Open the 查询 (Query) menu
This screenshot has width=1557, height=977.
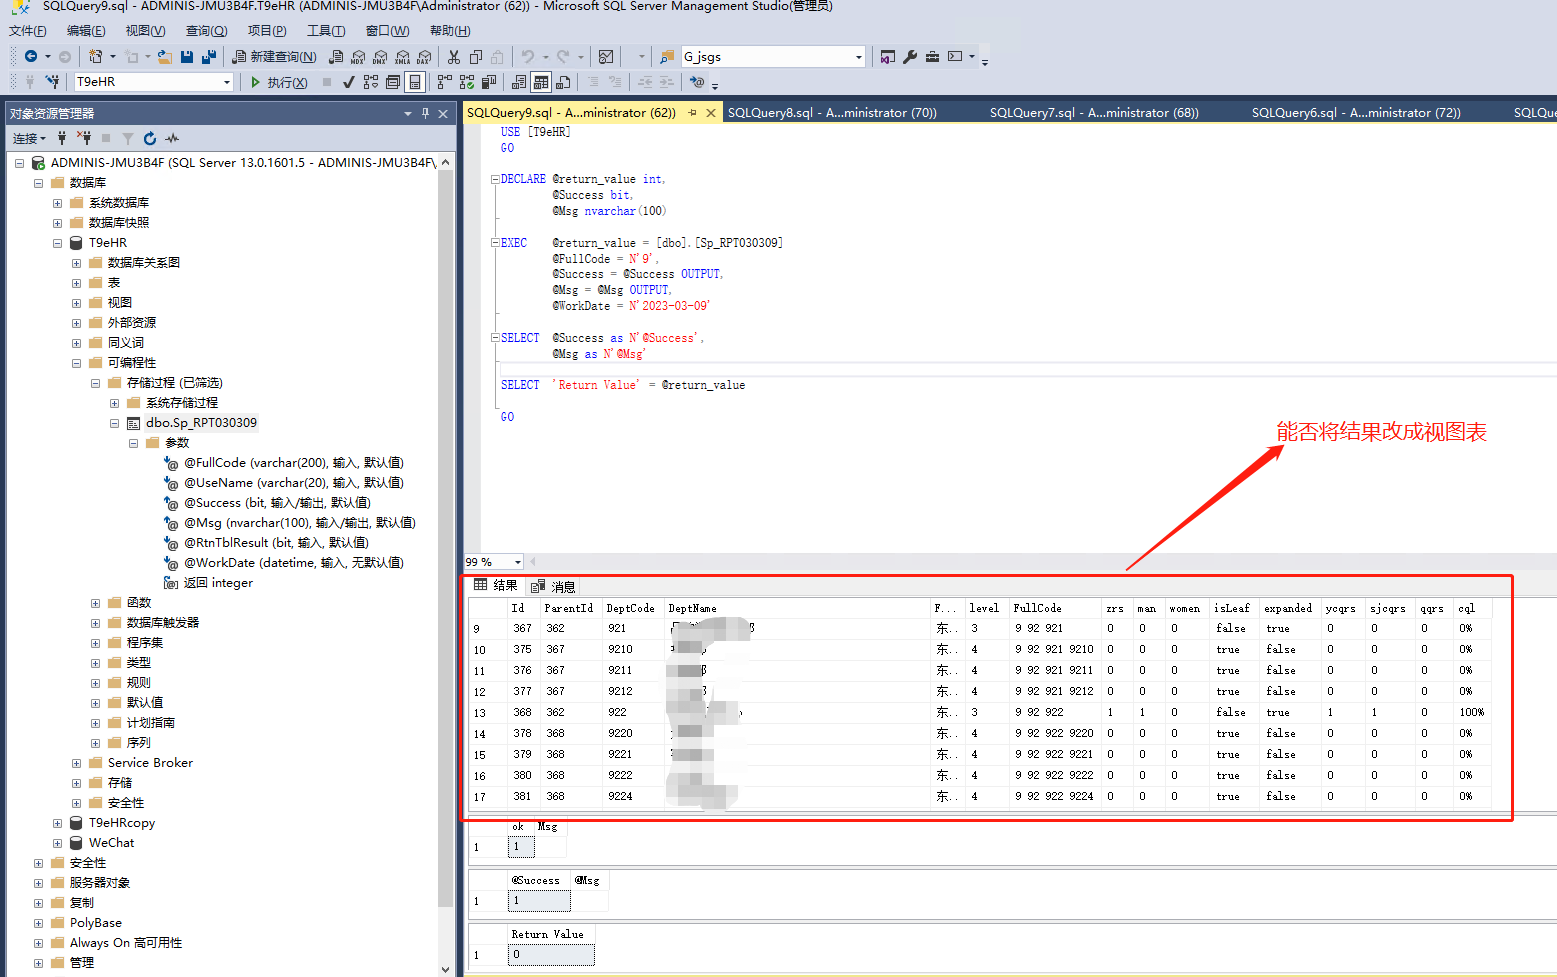206,31
